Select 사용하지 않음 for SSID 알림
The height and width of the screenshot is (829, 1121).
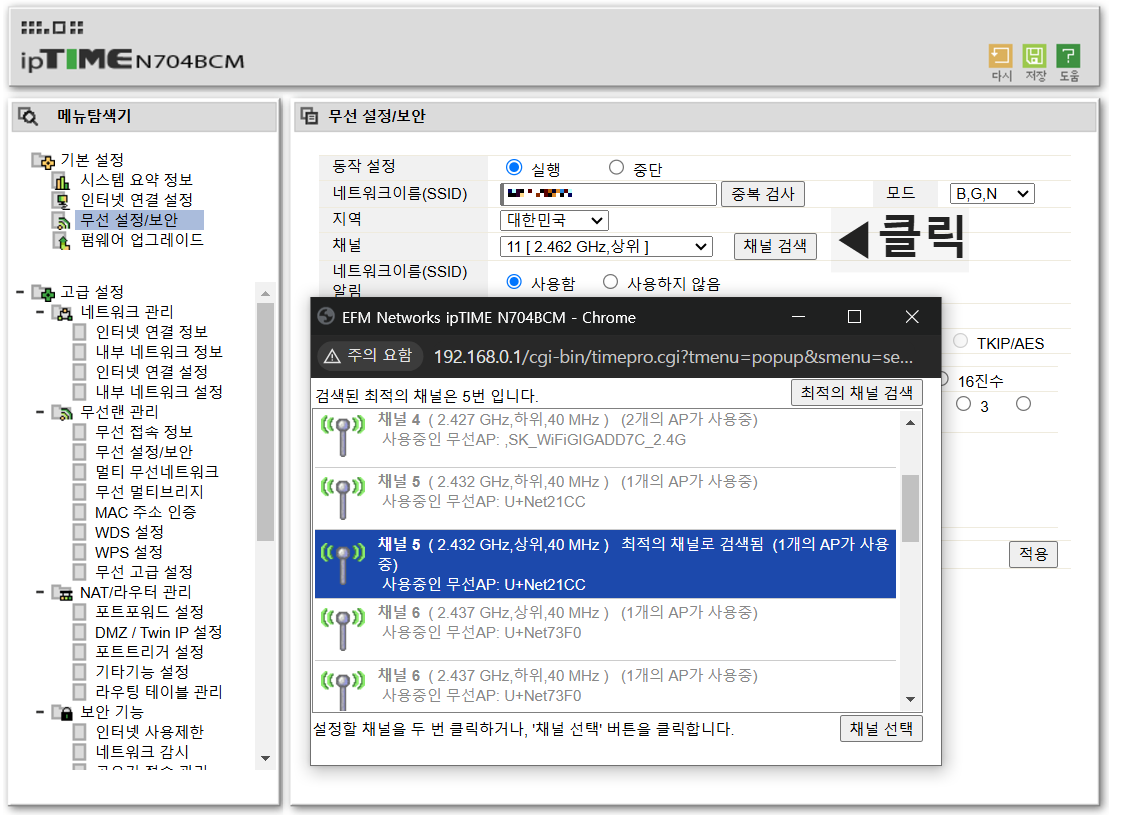coord(610,282)
